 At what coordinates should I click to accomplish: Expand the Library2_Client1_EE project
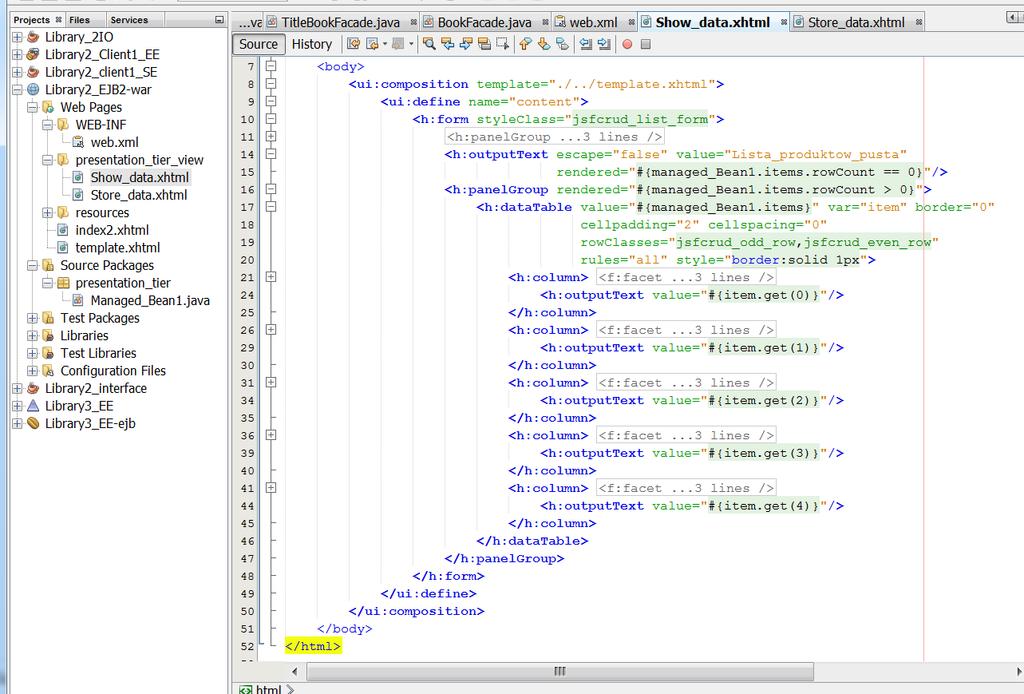(18, 55)
